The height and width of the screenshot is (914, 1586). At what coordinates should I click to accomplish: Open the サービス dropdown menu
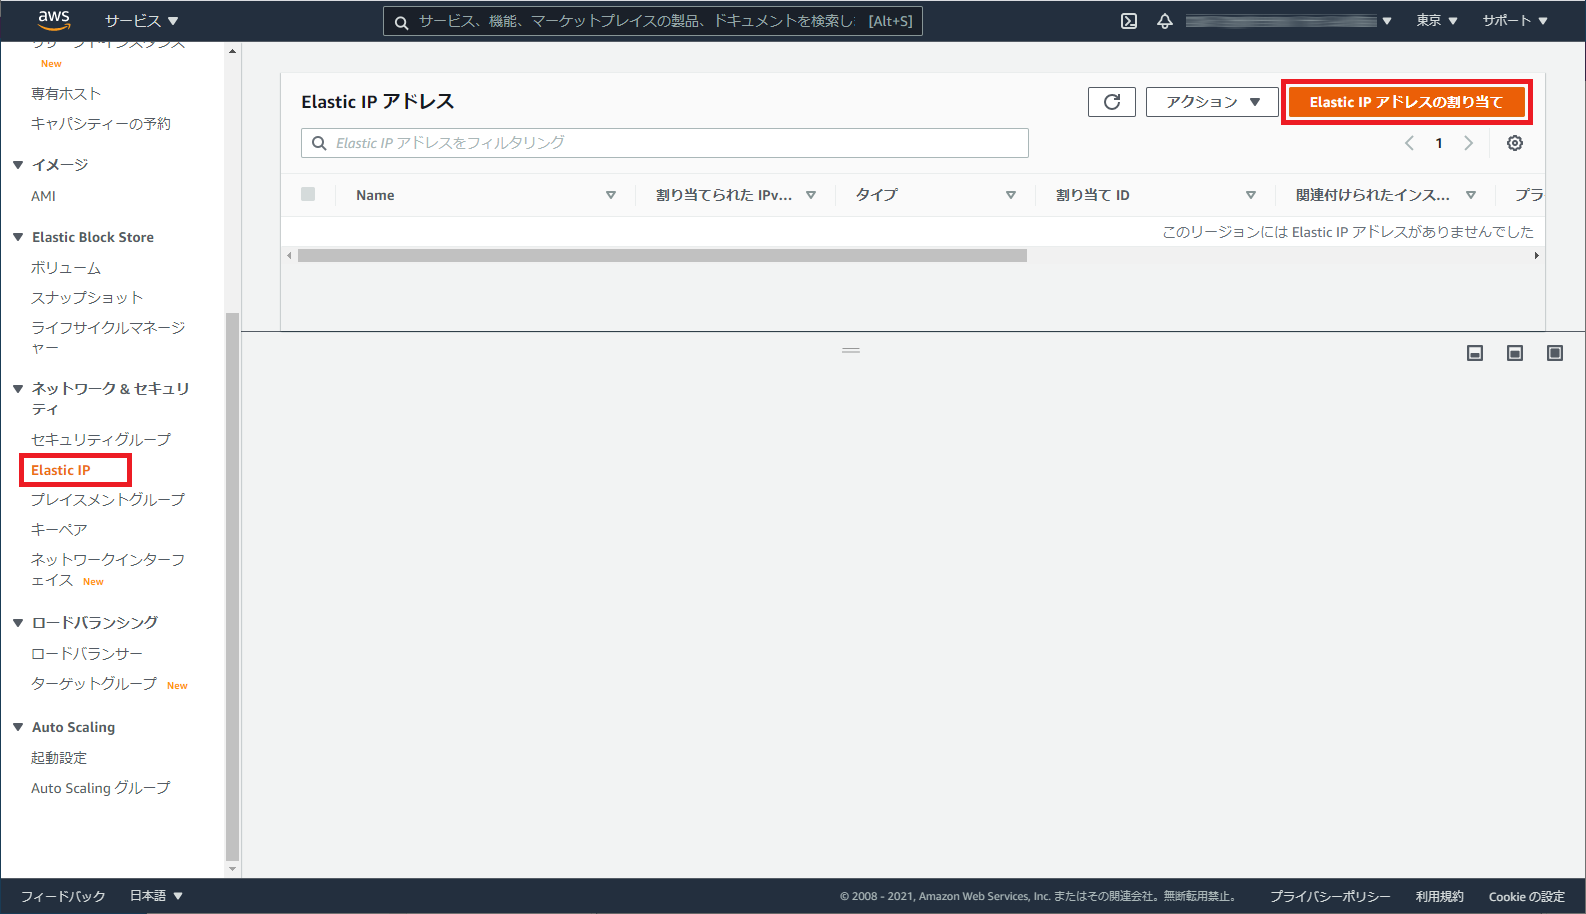pyautogui.click(x=141, y=21)
